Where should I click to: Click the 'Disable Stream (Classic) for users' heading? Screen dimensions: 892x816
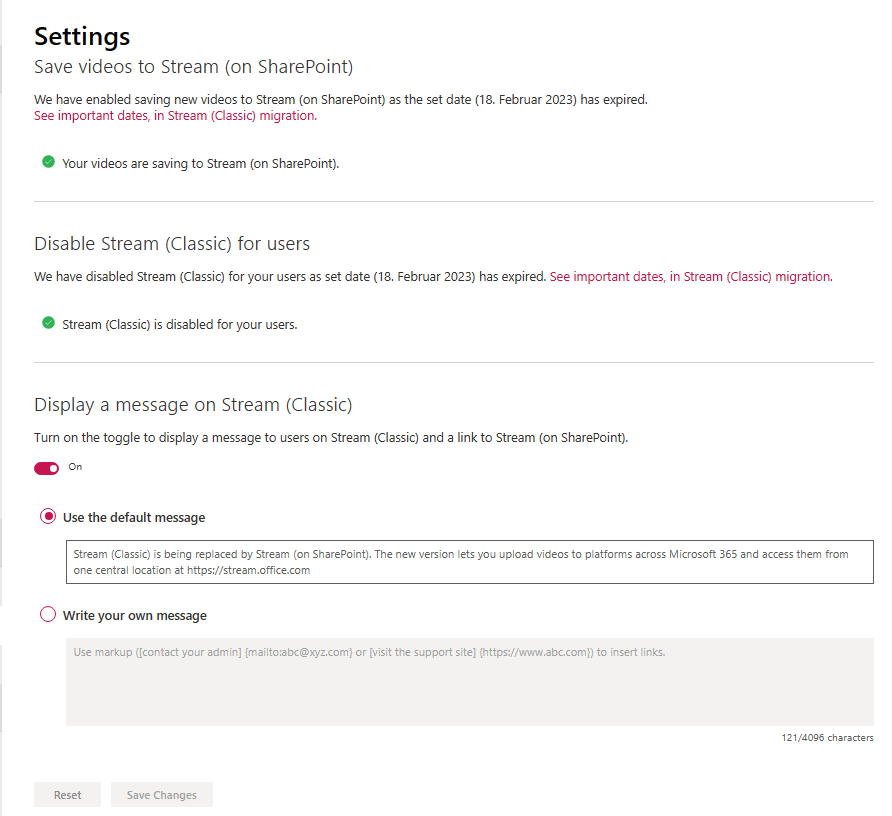172,244
